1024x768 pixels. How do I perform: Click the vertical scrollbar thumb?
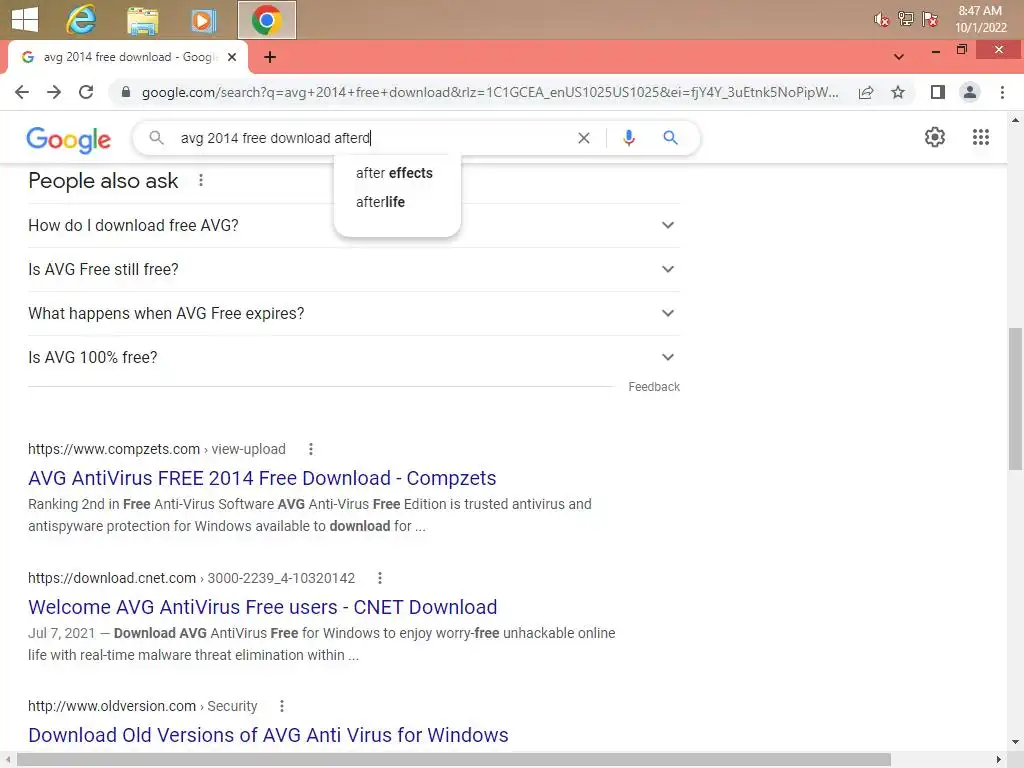[1015, 398]
